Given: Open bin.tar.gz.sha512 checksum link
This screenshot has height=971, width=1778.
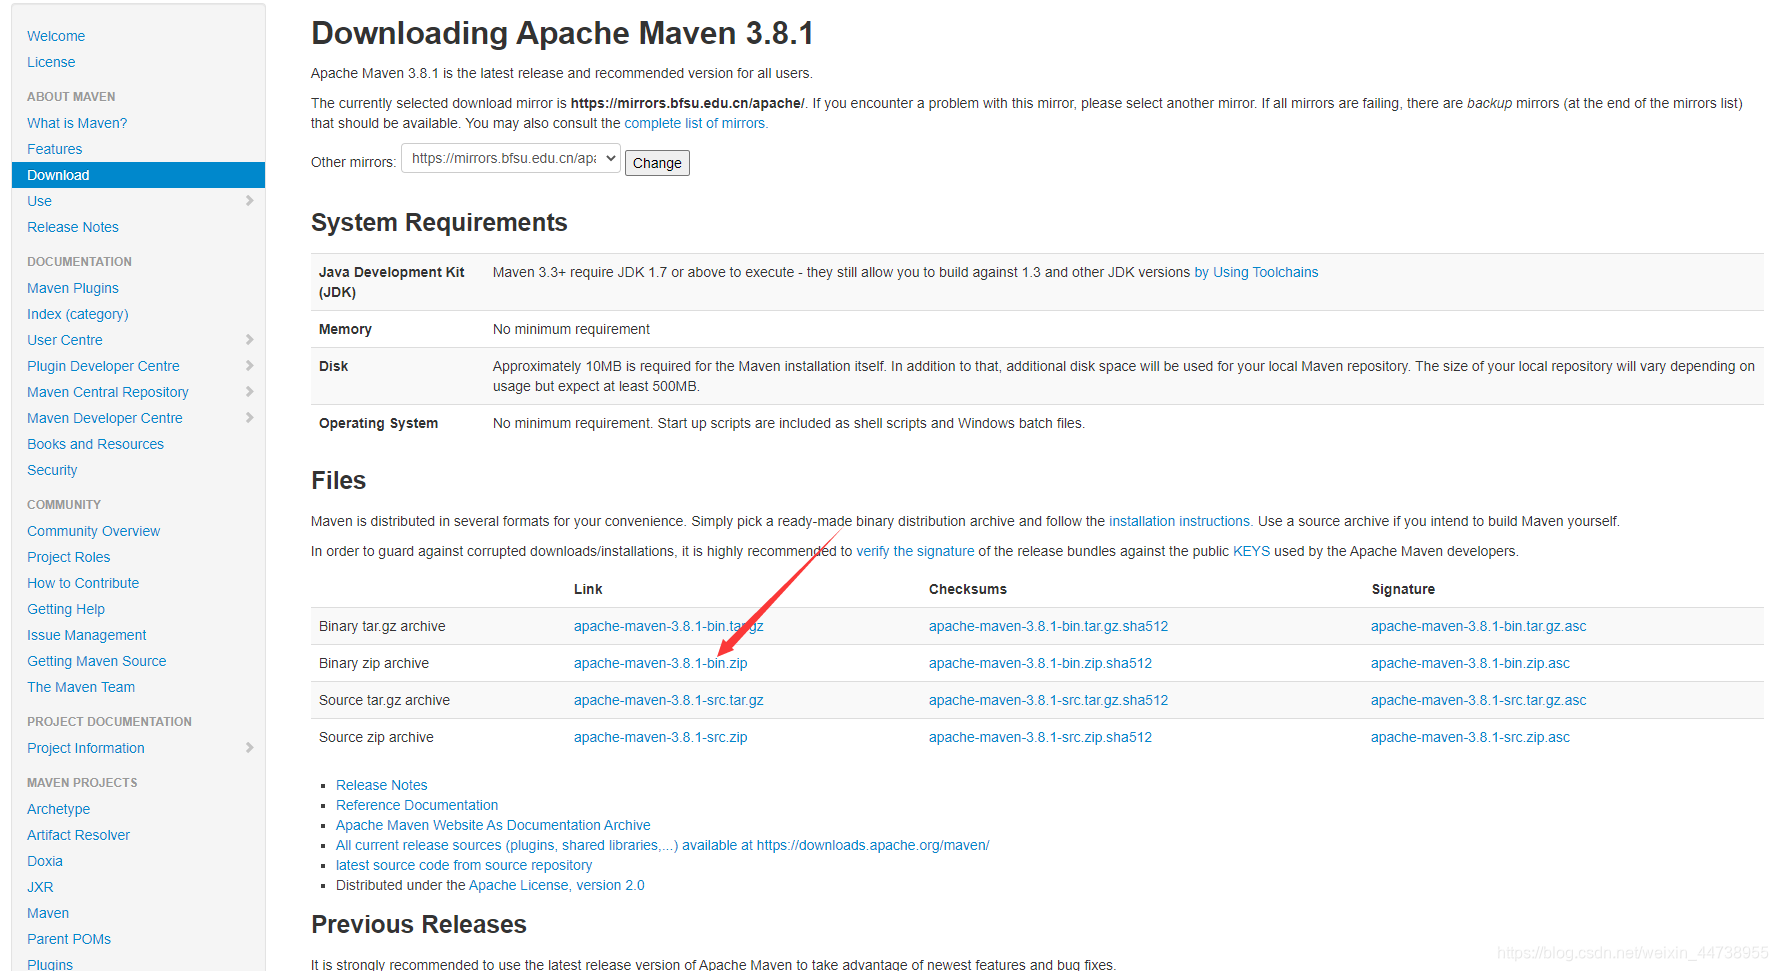Looking at the screenshot, I should 1048,626.
